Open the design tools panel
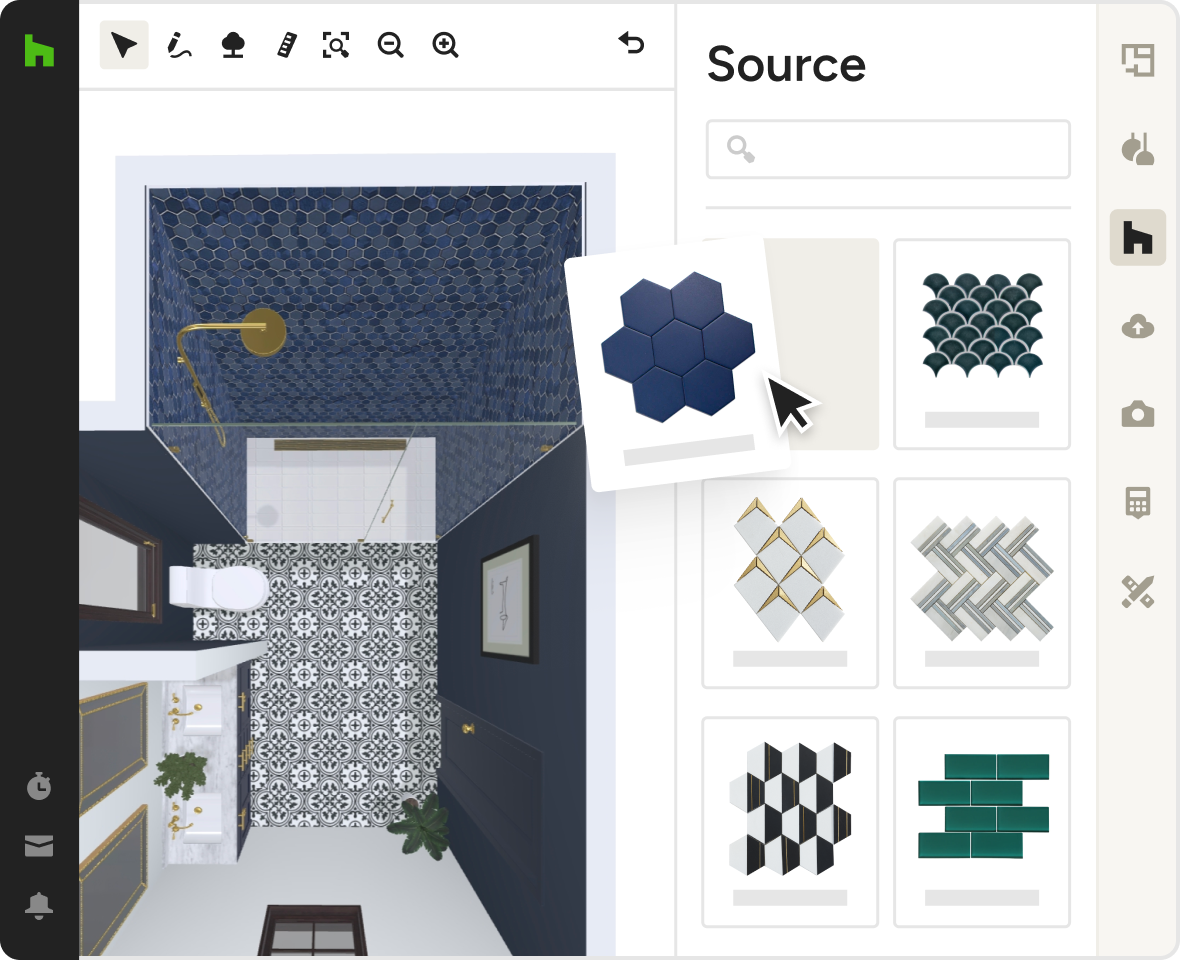Viewport: 1180px width, 960px height. click(x=1137, y=589)
